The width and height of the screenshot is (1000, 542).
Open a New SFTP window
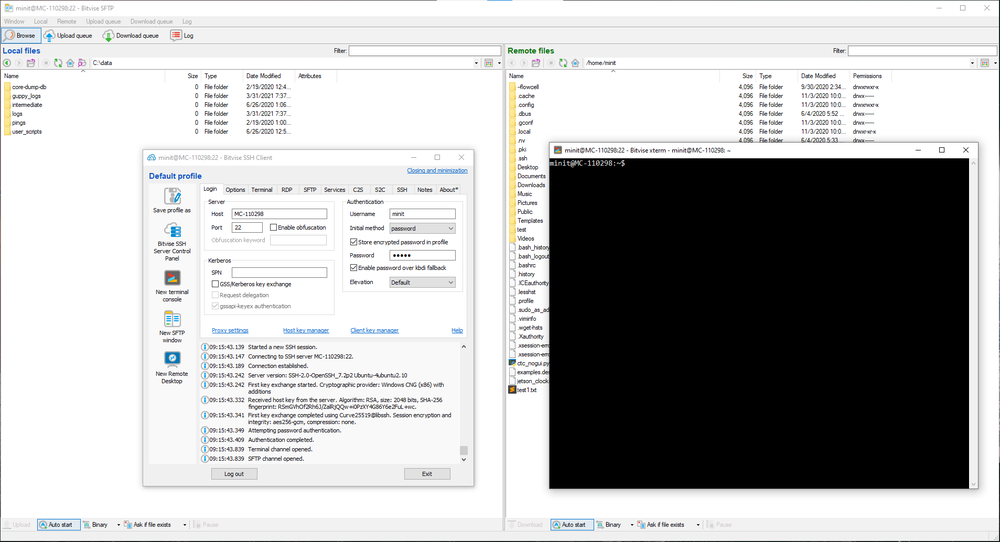coord(172,320)
